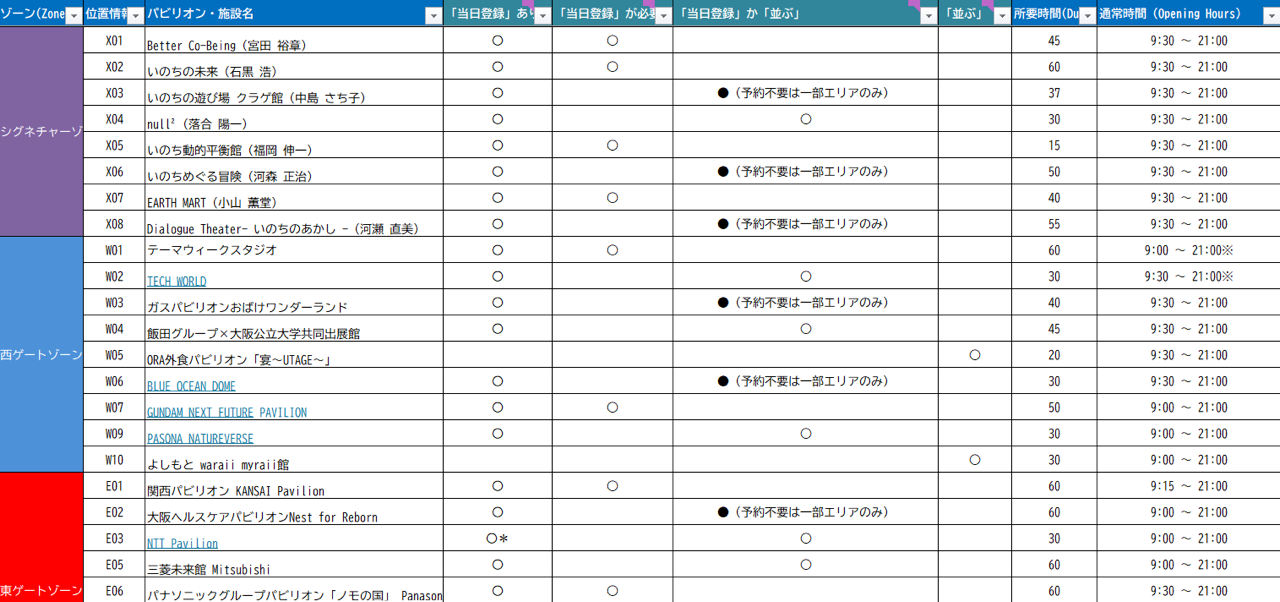
Task: Select position code cell W10
Action: 114,460
